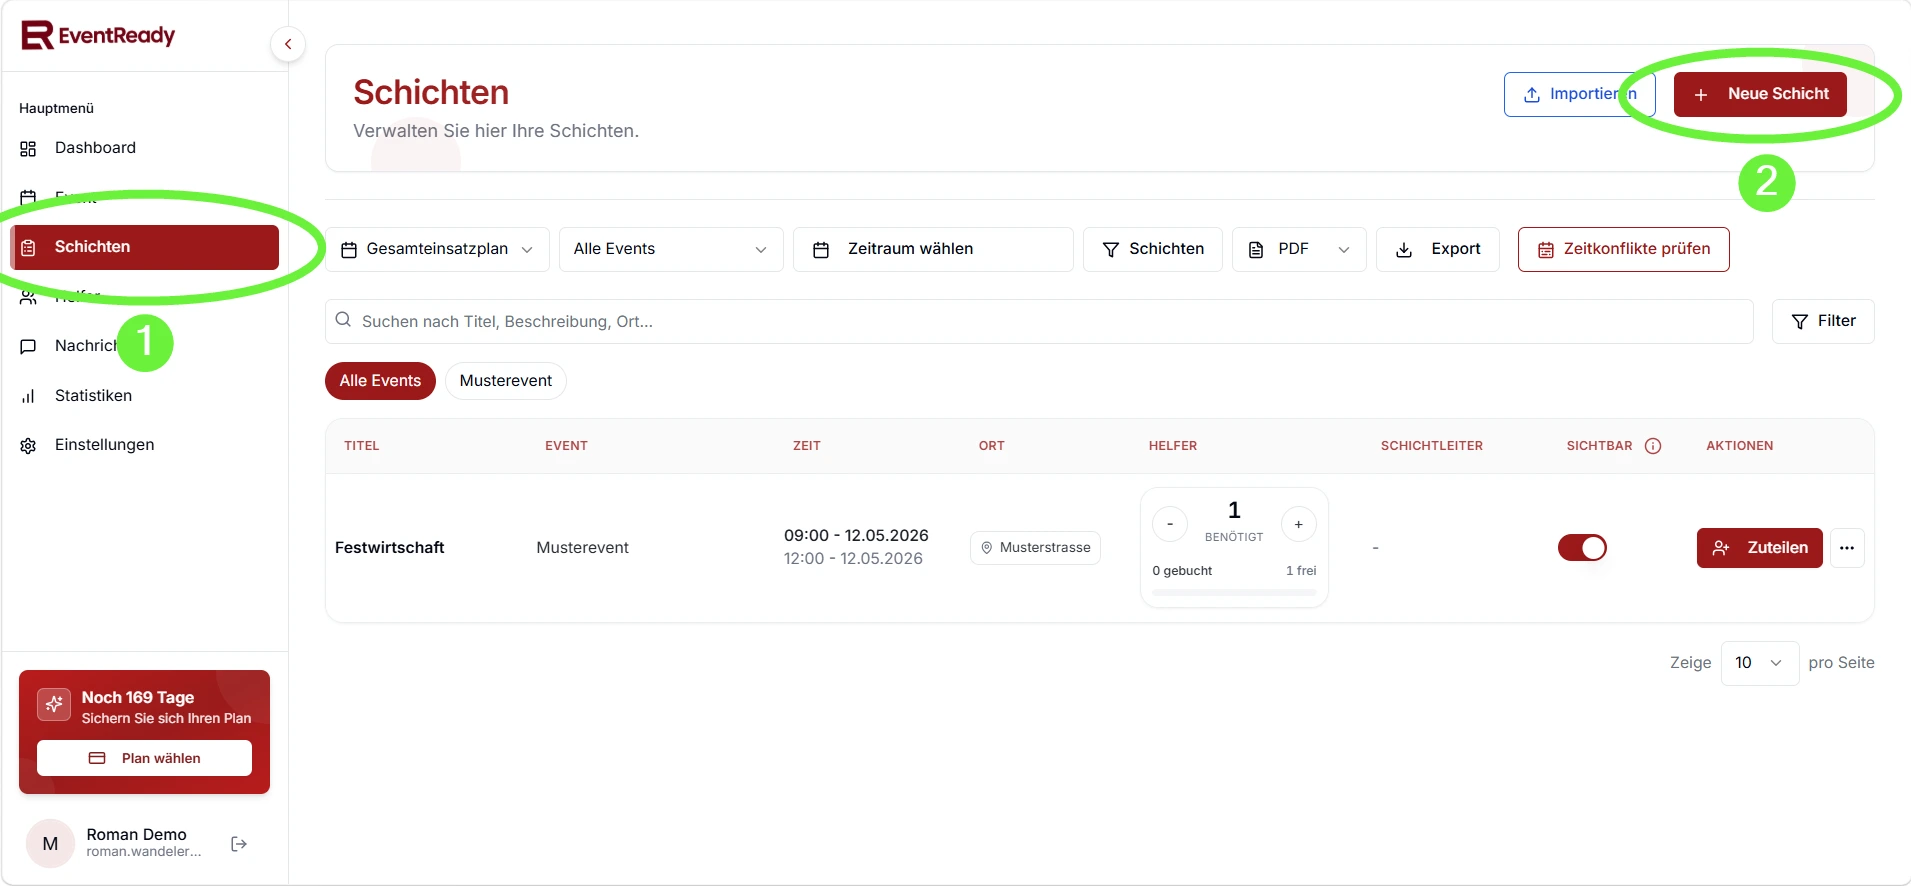Toggle visibility of Festwirtschaft shift
Image resolution: width=1911 pixels, height=886 pixels.
[1582, 548]
